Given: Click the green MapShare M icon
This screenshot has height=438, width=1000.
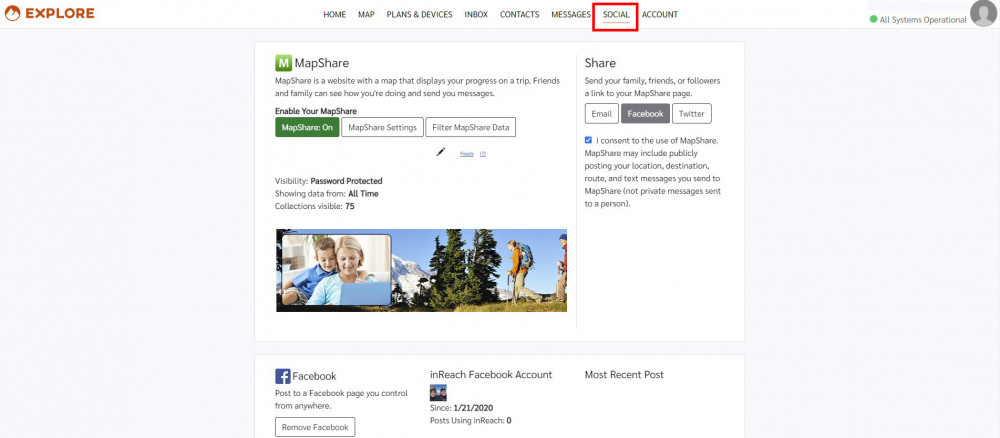Looking at the screenshot, I should click(283, 63).
